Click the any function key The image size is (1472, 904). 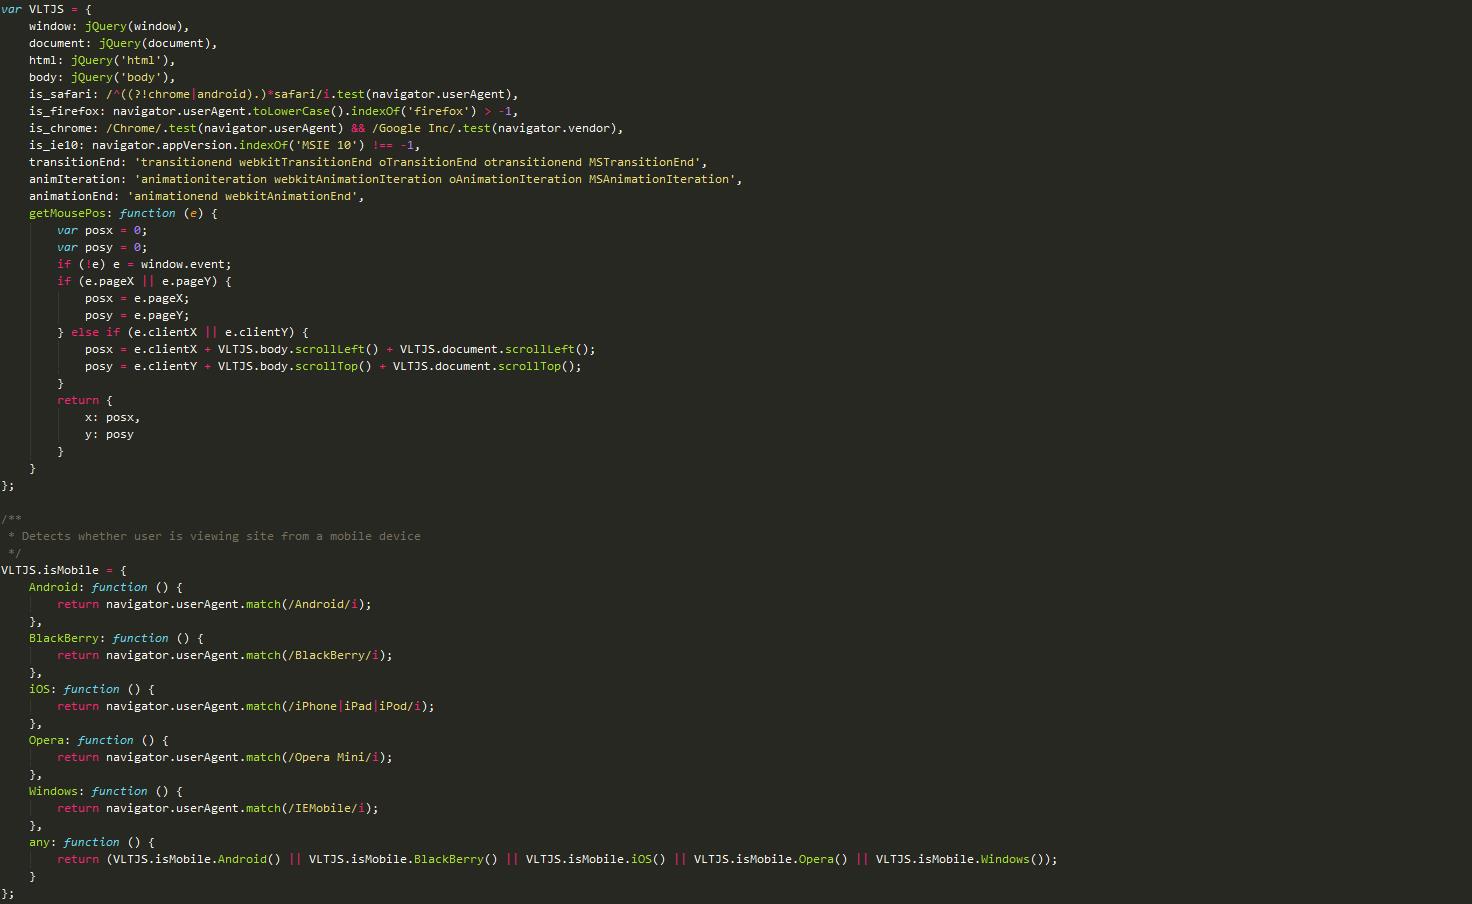pyautogui.click(x=42, y=842)
